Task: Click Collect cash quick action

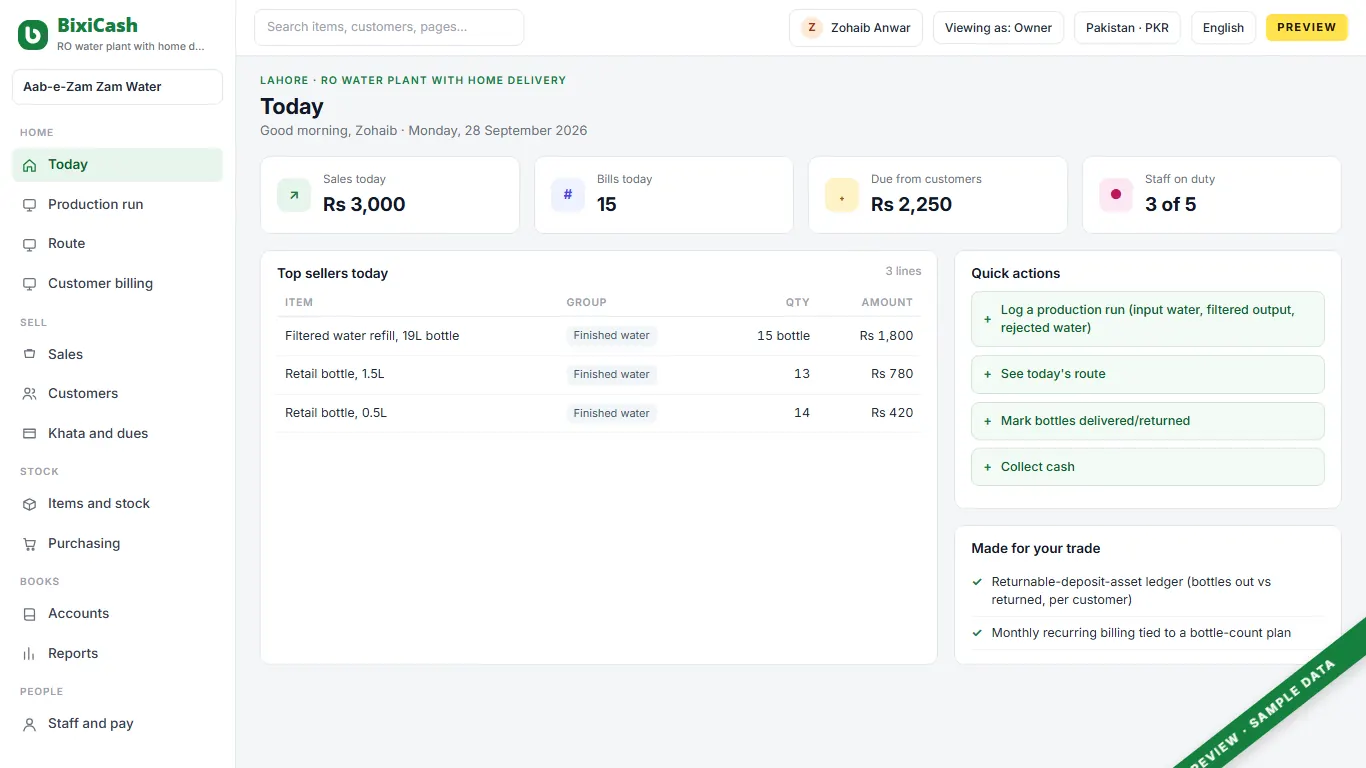Action: click(x=1148, y=467)
